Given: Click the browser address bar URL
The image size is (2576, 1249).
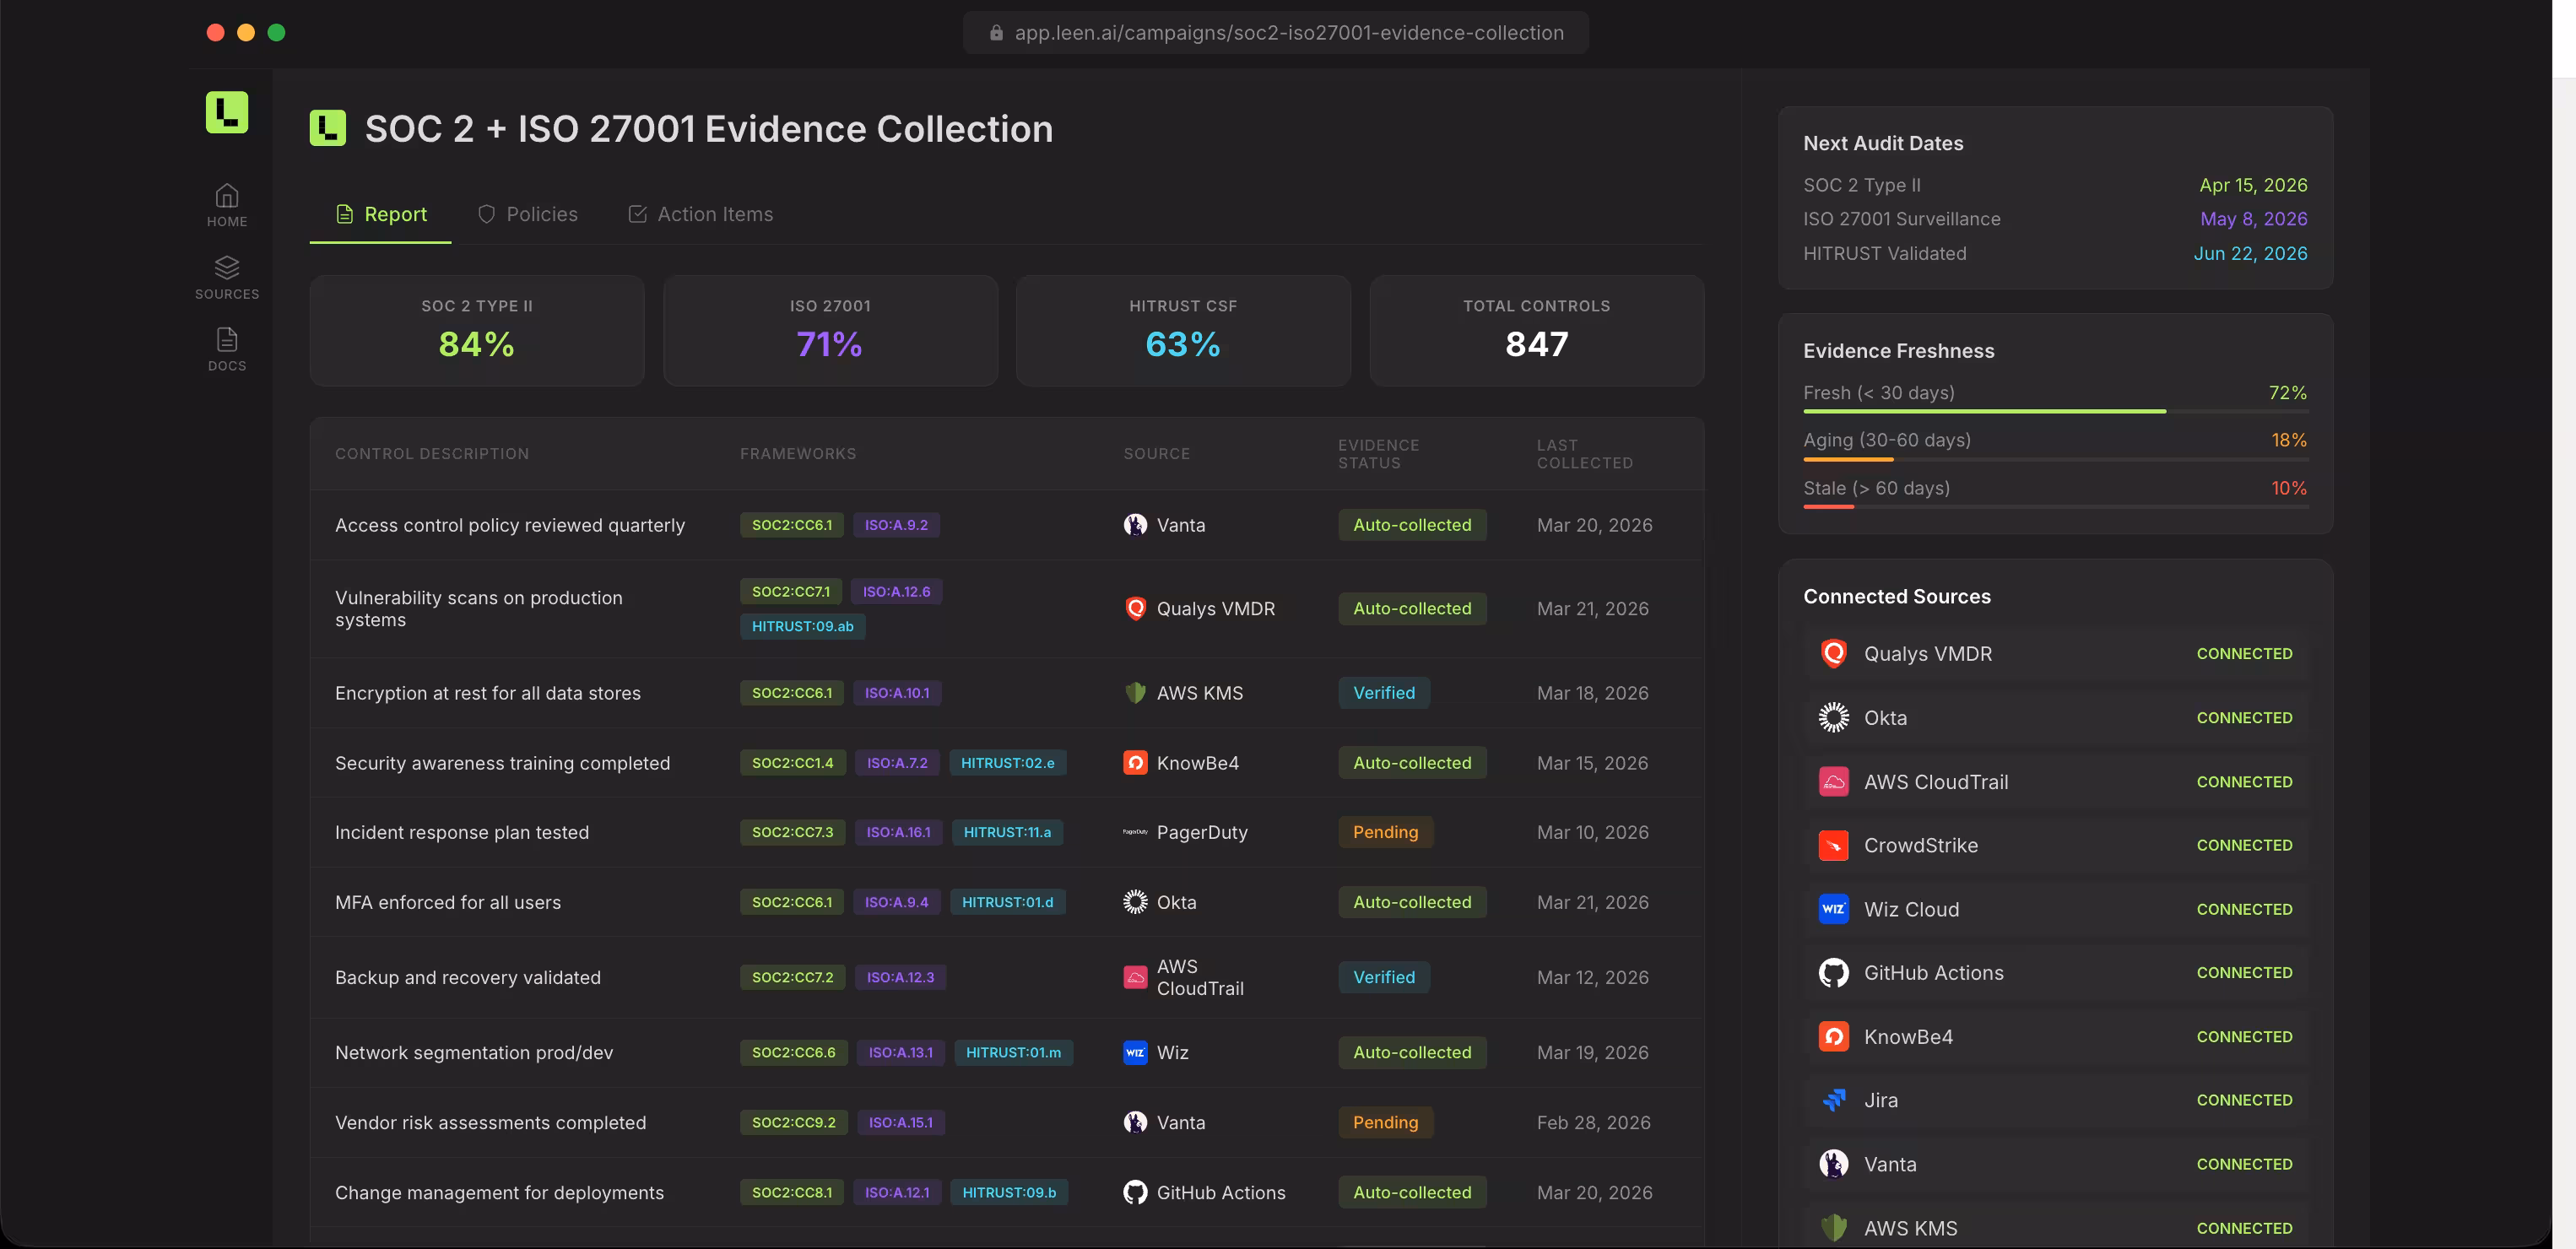Looking at the screenshot, I should (x=1288, y=33).
